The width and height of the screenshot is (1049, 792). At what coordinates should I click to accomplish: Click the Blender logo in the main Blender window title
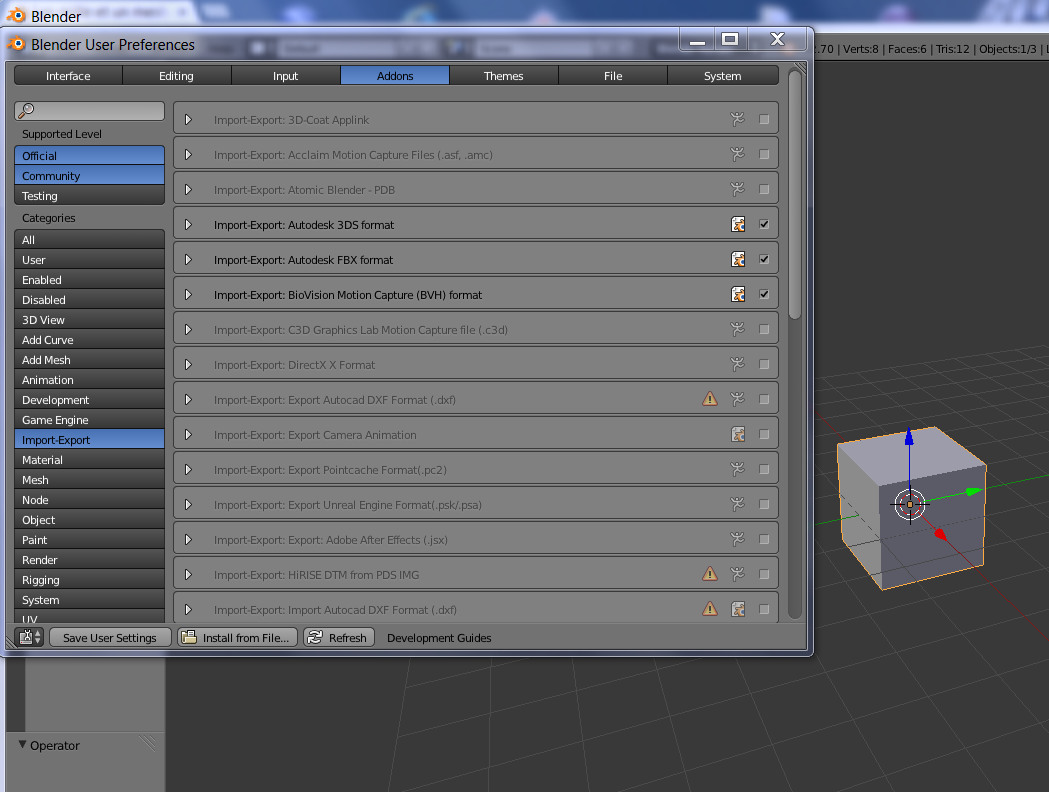click(16, 15)
